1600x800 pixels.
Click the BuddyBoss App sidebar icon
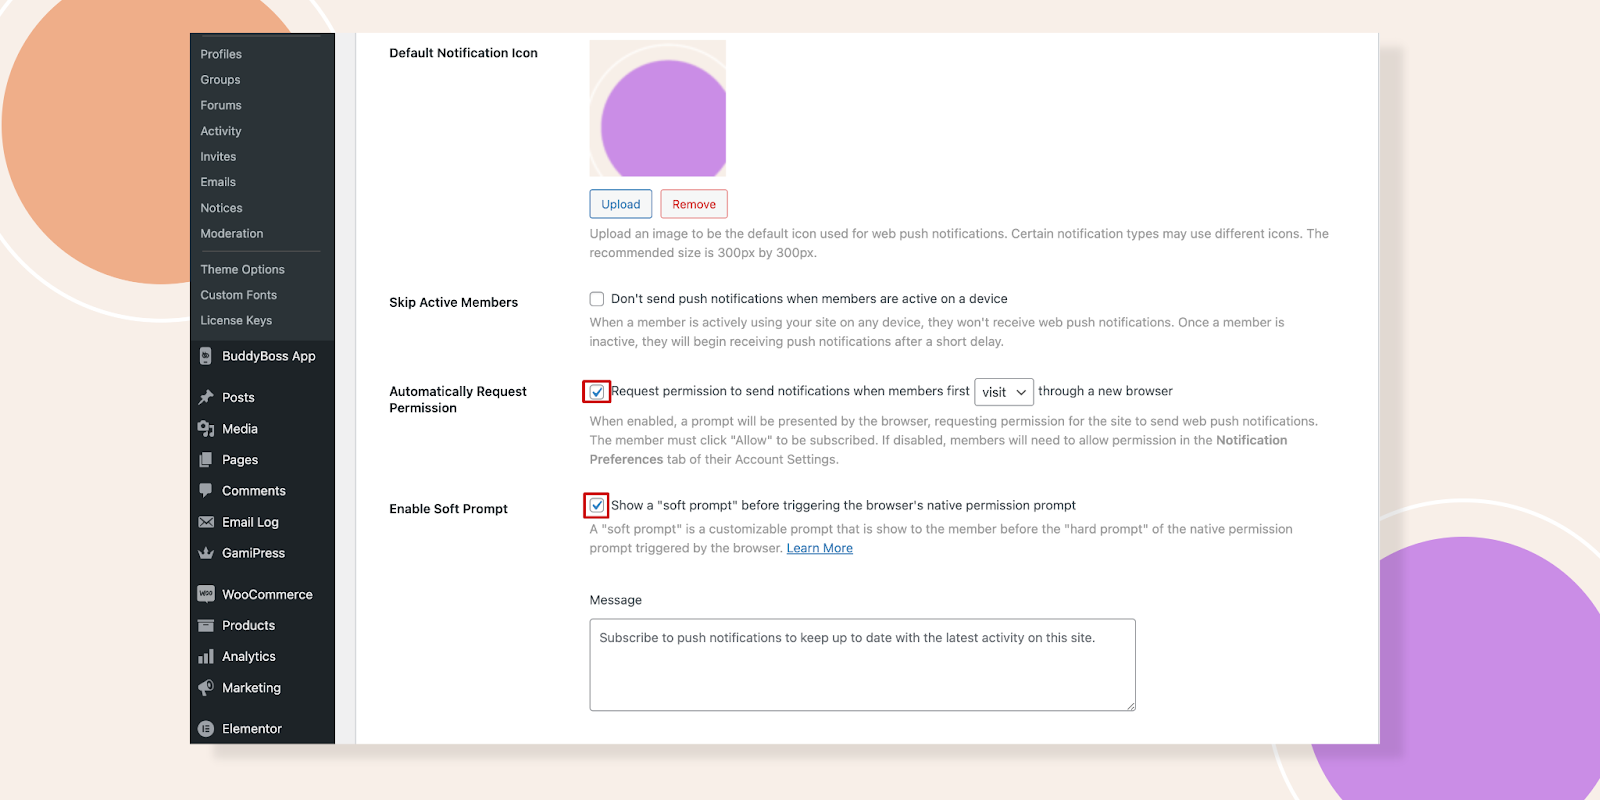pyautogui.click(x=206, y=356)
